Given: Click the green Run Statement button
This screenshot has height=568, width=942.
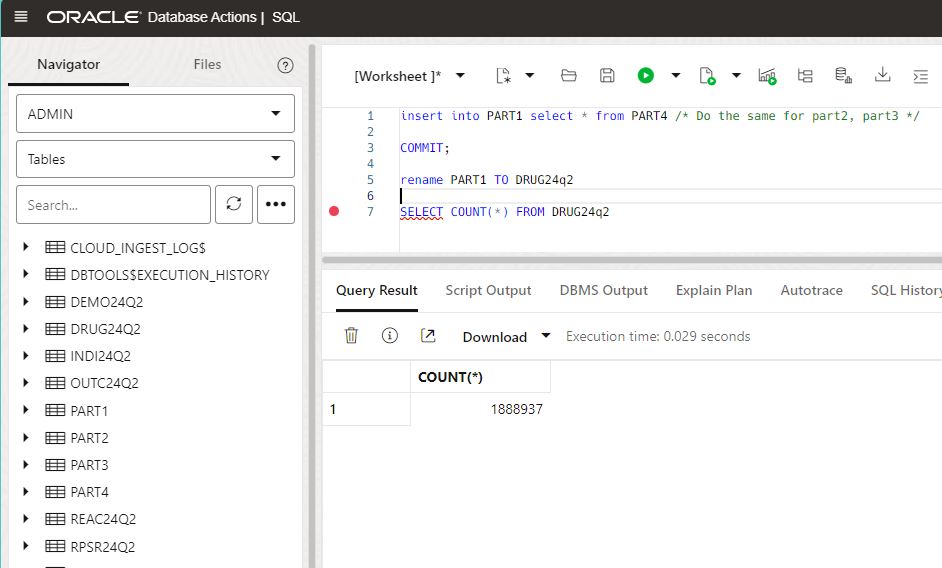Looking at the screenshot, I should (646, 76).
